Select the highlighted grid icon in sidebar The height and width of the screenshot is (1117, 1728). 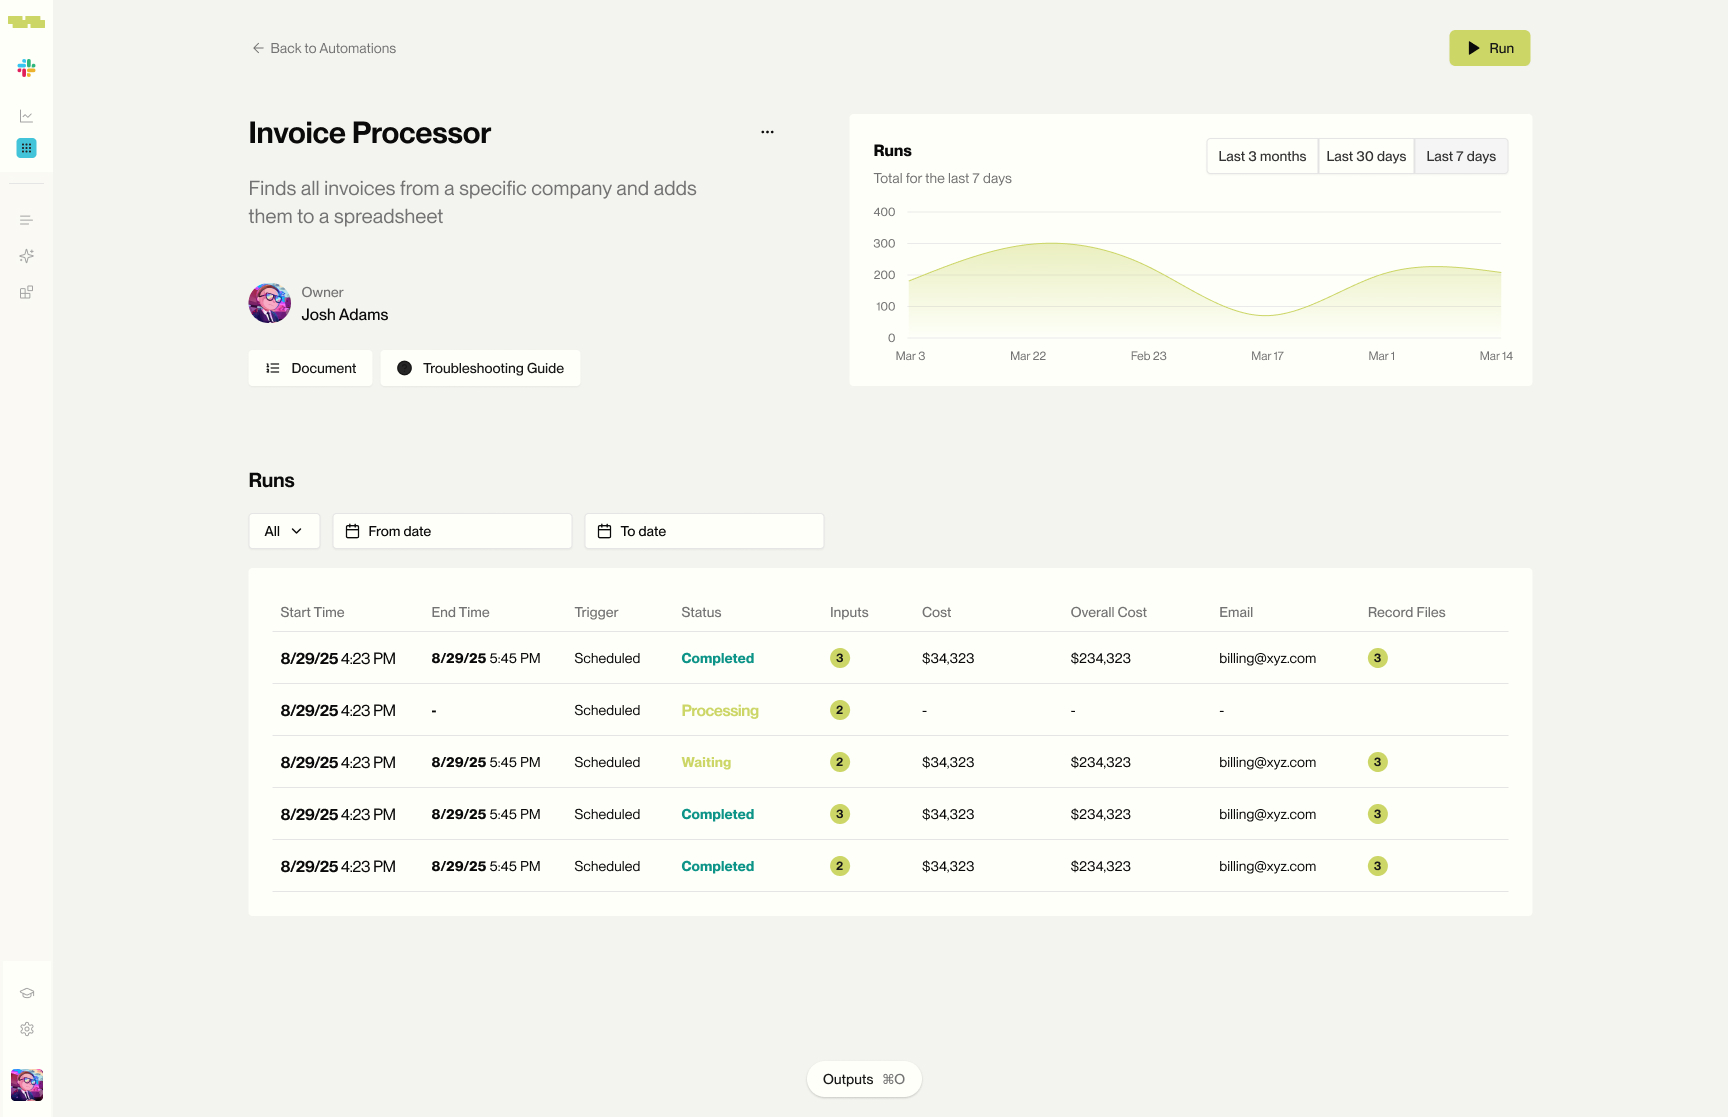(x=26, y=148)
